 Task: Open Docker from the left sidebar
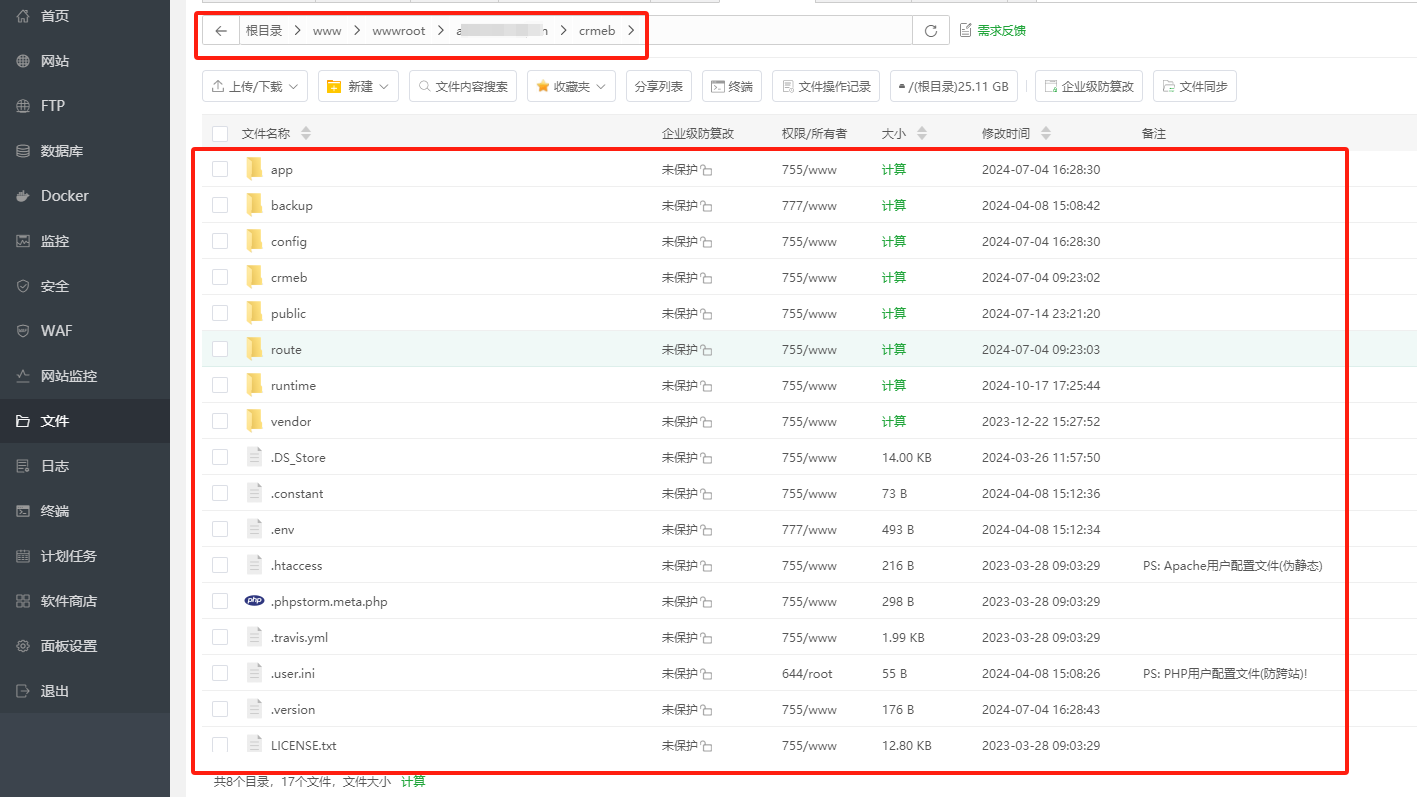[65, 196]
